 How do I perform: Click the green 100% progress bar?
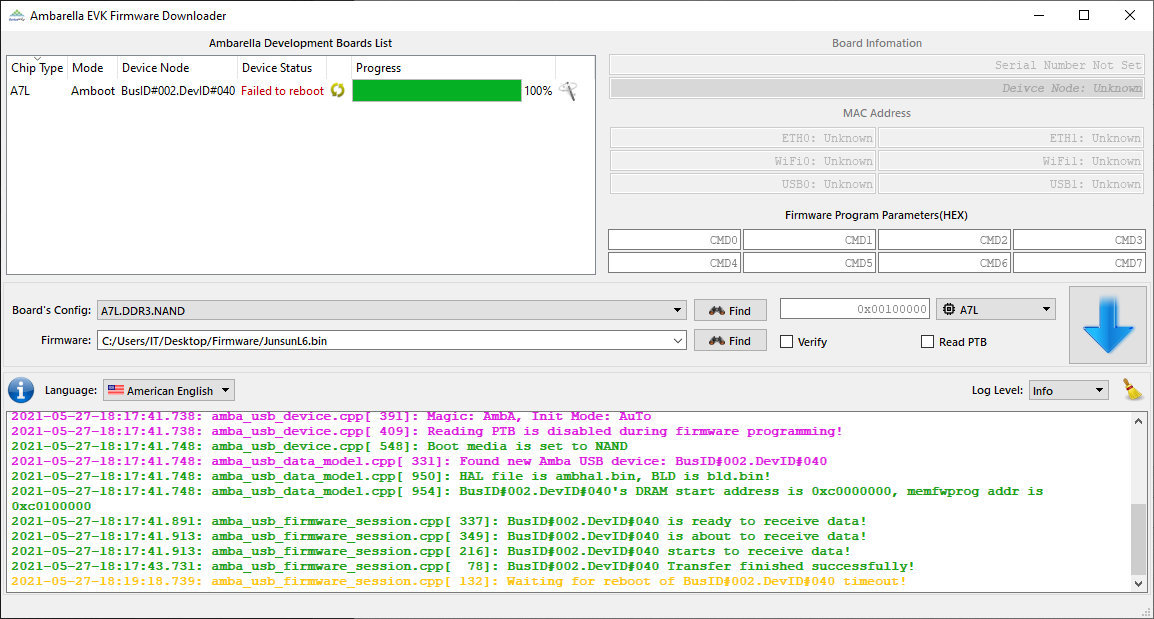(x=437, y=91)
